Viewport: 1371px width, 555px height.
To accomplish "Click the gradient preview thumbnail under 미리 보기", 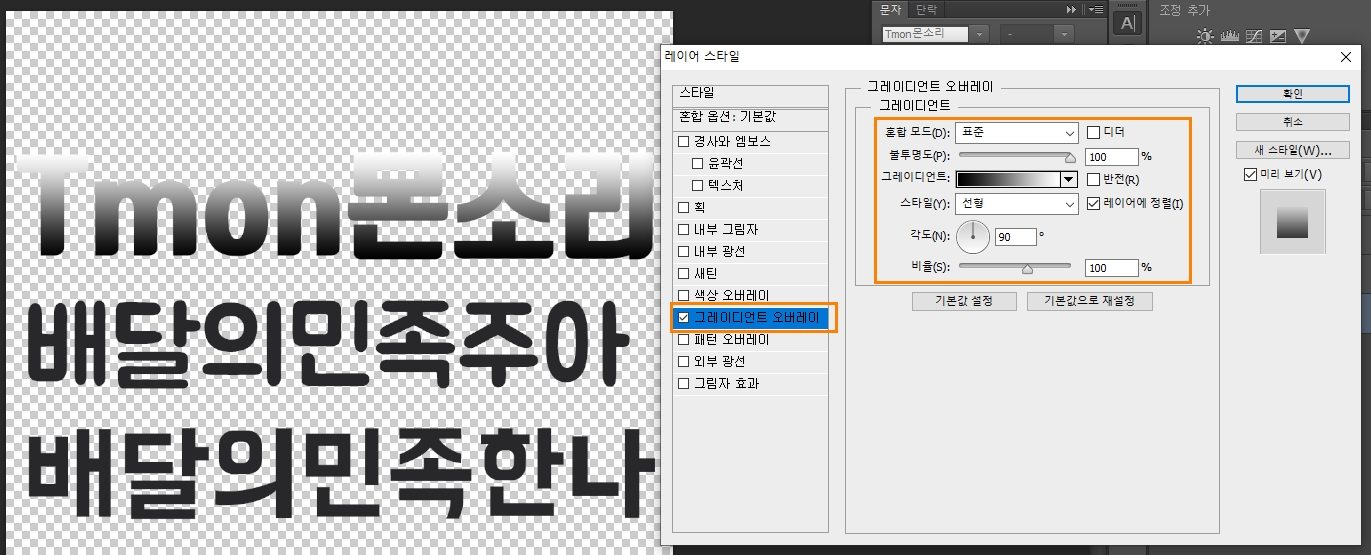I will pyautogui.click(x=1293, y=222).
